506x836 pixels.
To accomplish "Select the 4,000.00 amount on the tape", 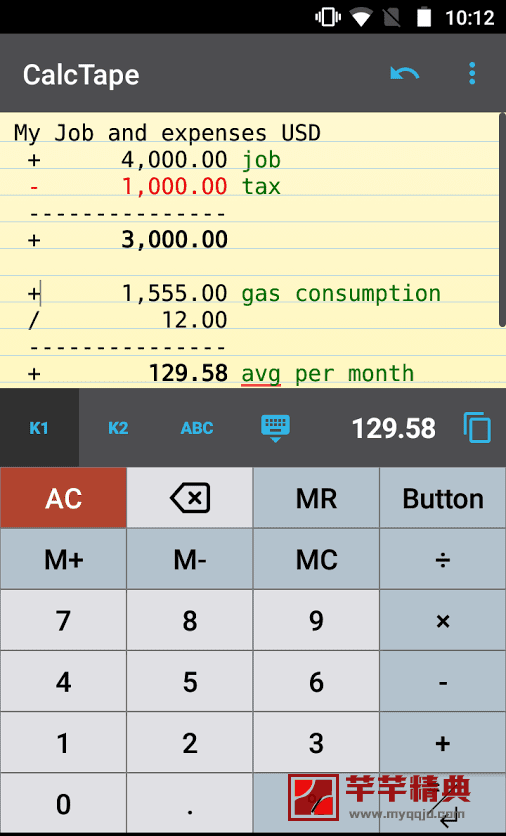I will pyautogui.click(x=174, y=159).
